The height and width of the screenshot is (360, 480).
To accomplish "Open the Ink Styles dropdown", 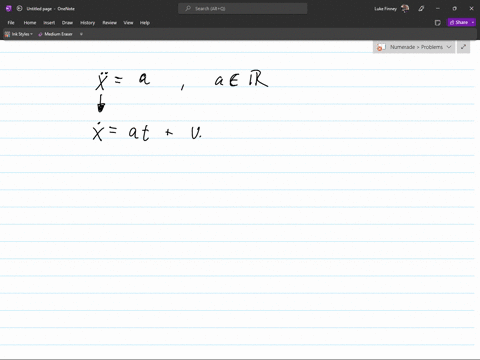I will click(19, 34).
